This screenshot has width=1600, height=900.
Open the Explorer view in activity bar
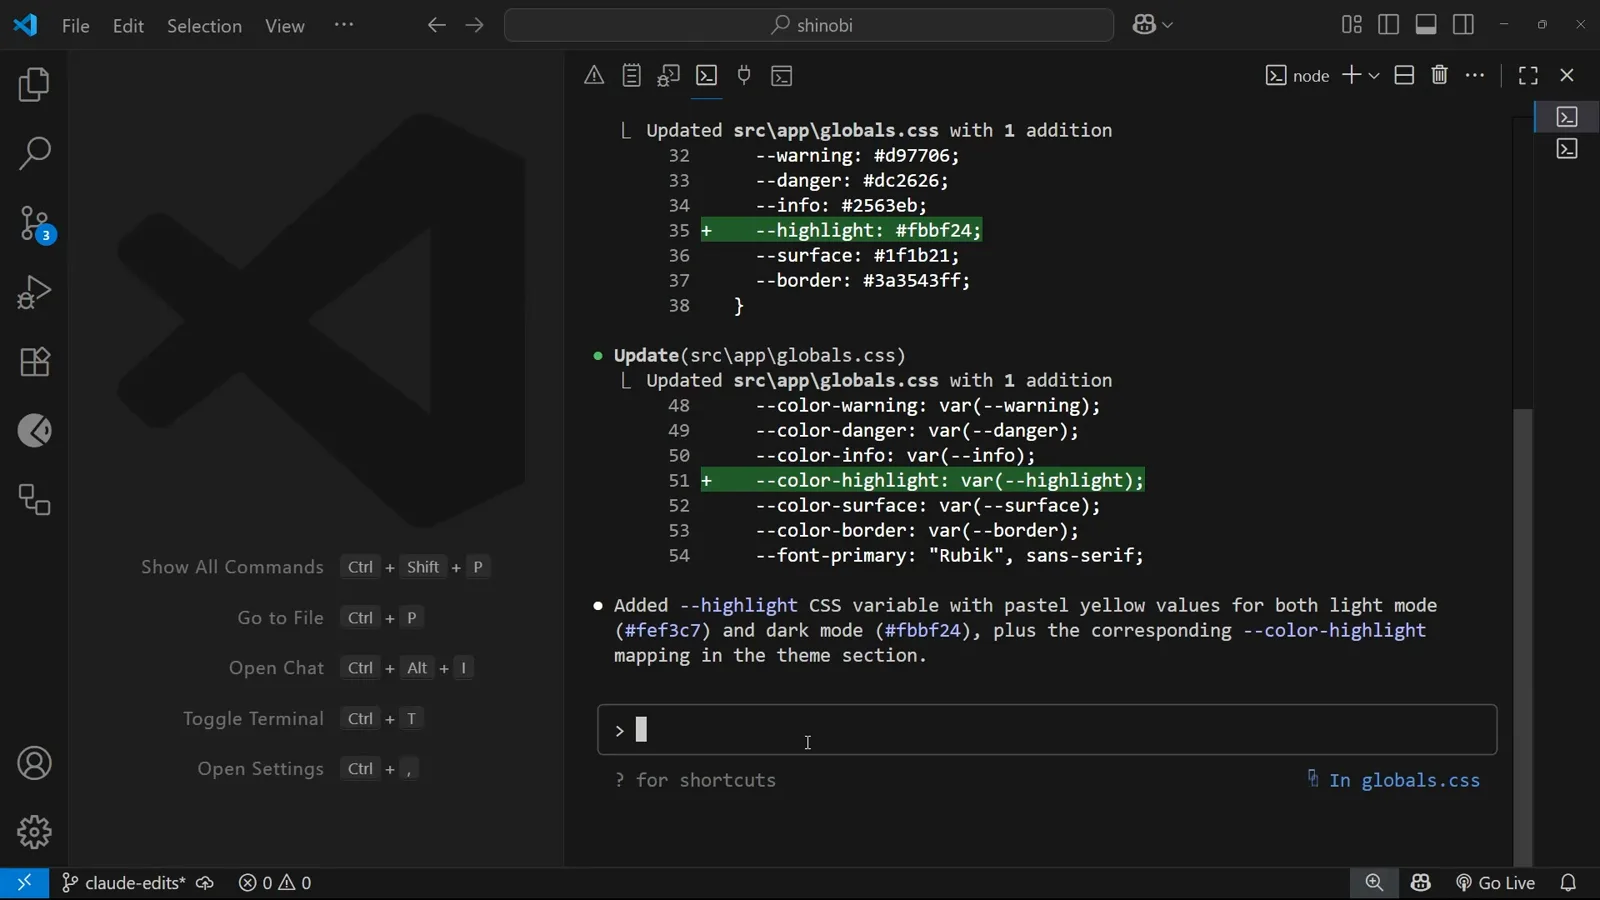tap(34, 85)
